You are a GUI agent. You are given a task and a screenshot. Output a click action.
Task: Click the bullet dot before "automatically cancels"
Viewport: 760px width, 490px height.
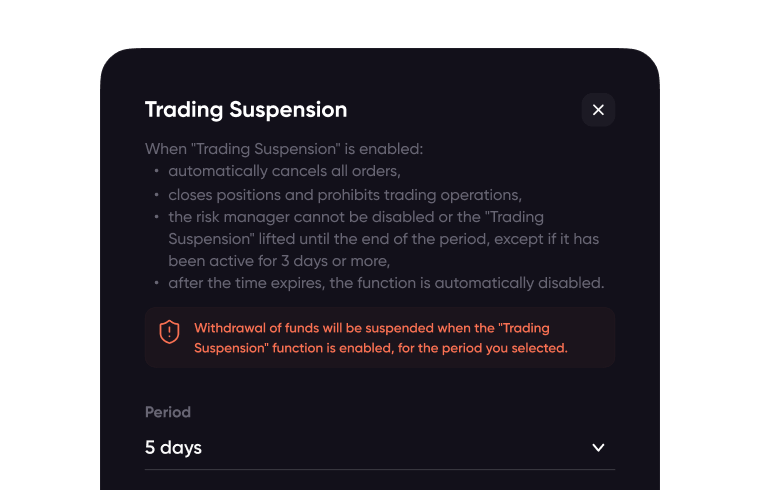pos(157,172)
